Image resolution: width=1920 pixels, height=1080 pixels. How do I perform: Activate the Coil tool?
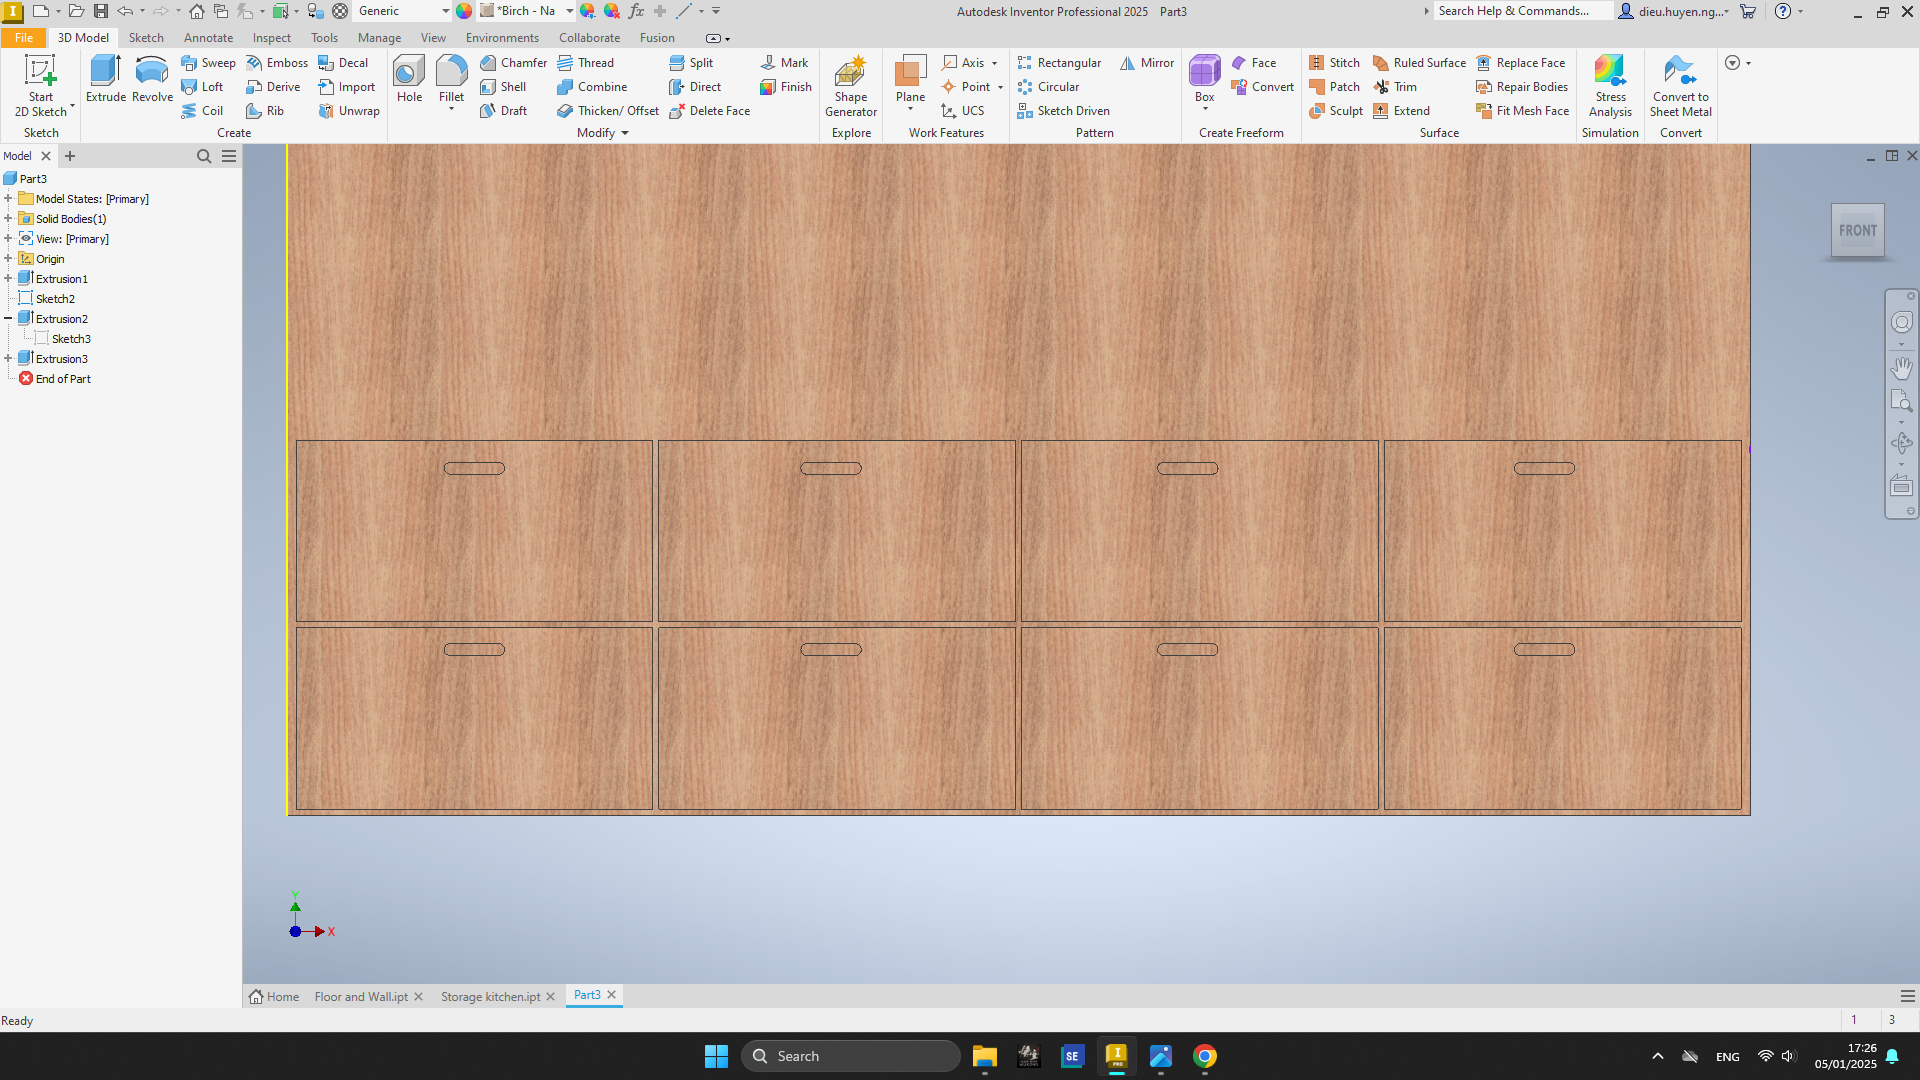202,111
